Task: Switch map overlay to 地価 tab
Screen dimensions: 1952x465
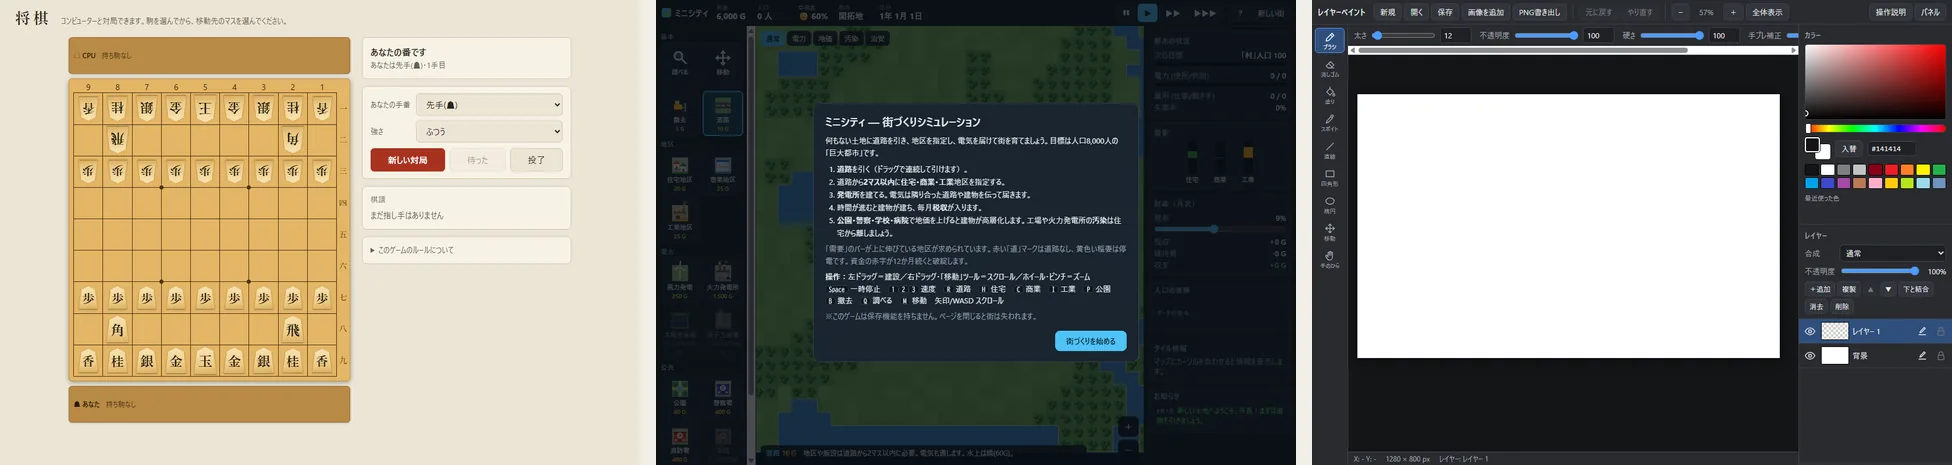Action: [825, 38]
